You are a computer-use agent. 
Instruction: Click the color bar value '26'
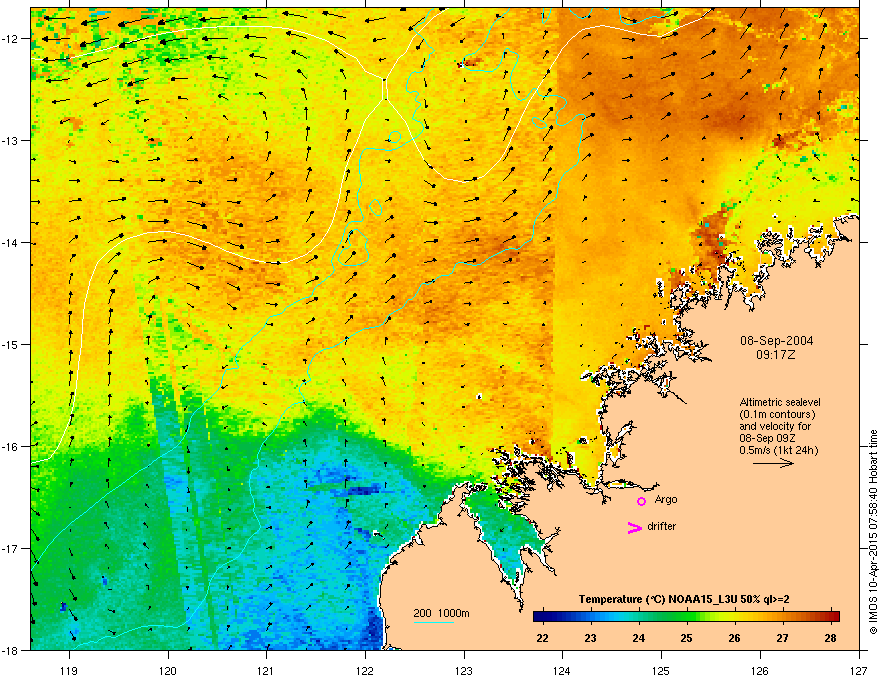click(734, 638)
